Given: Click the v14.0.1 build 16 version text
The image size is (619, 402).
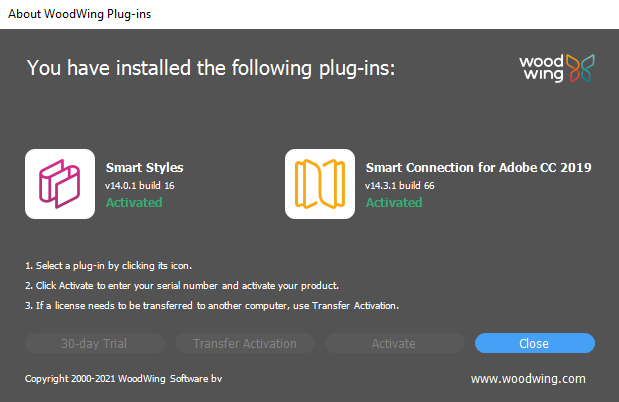Looking at the screenshot, I should tap(139, 186).
